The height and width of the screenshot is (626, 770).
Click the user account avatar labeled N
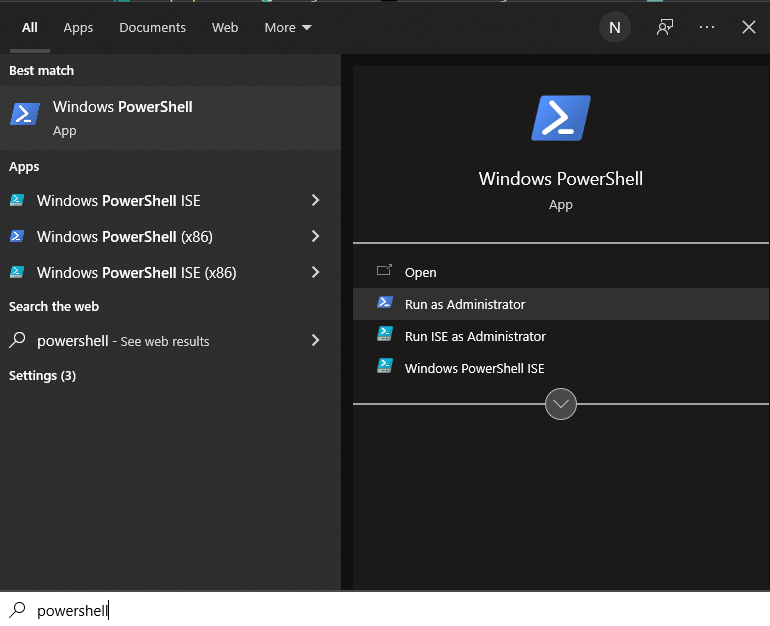pyautogui.click(x=614, y=27)
